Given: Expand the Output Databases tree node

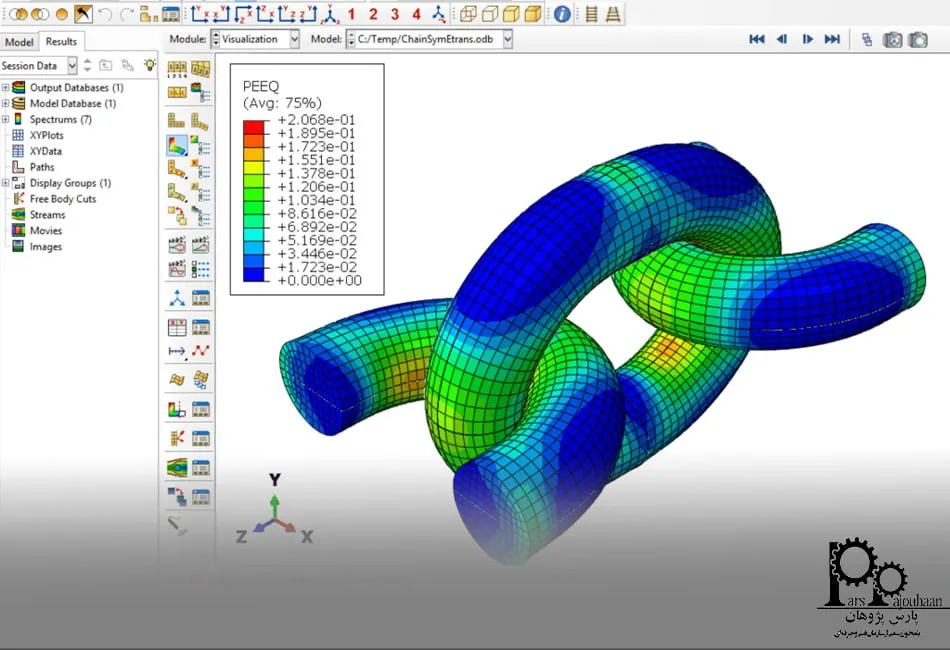Looking at the screenshot, I should tap(6, 88).
